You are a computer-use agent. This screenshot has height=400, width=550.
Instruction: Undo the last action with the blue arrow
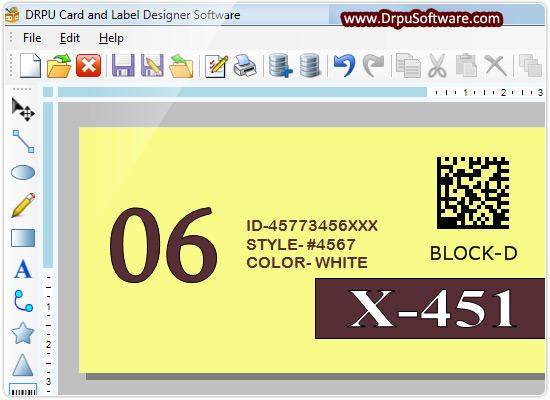coord(344,66)
